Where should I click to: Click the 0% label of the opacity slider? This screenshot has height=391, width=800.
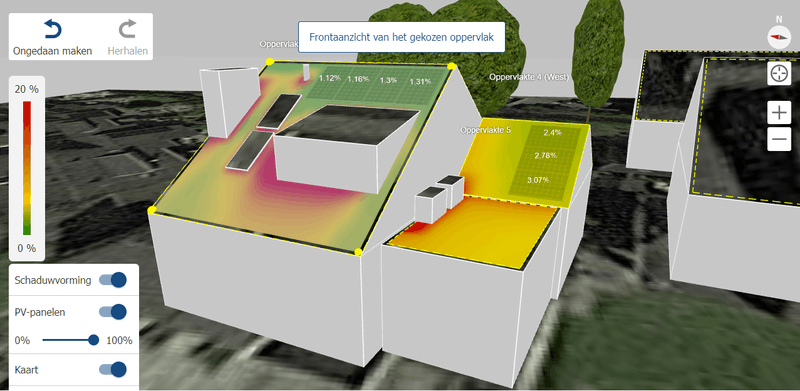click(x=22, y=340)
